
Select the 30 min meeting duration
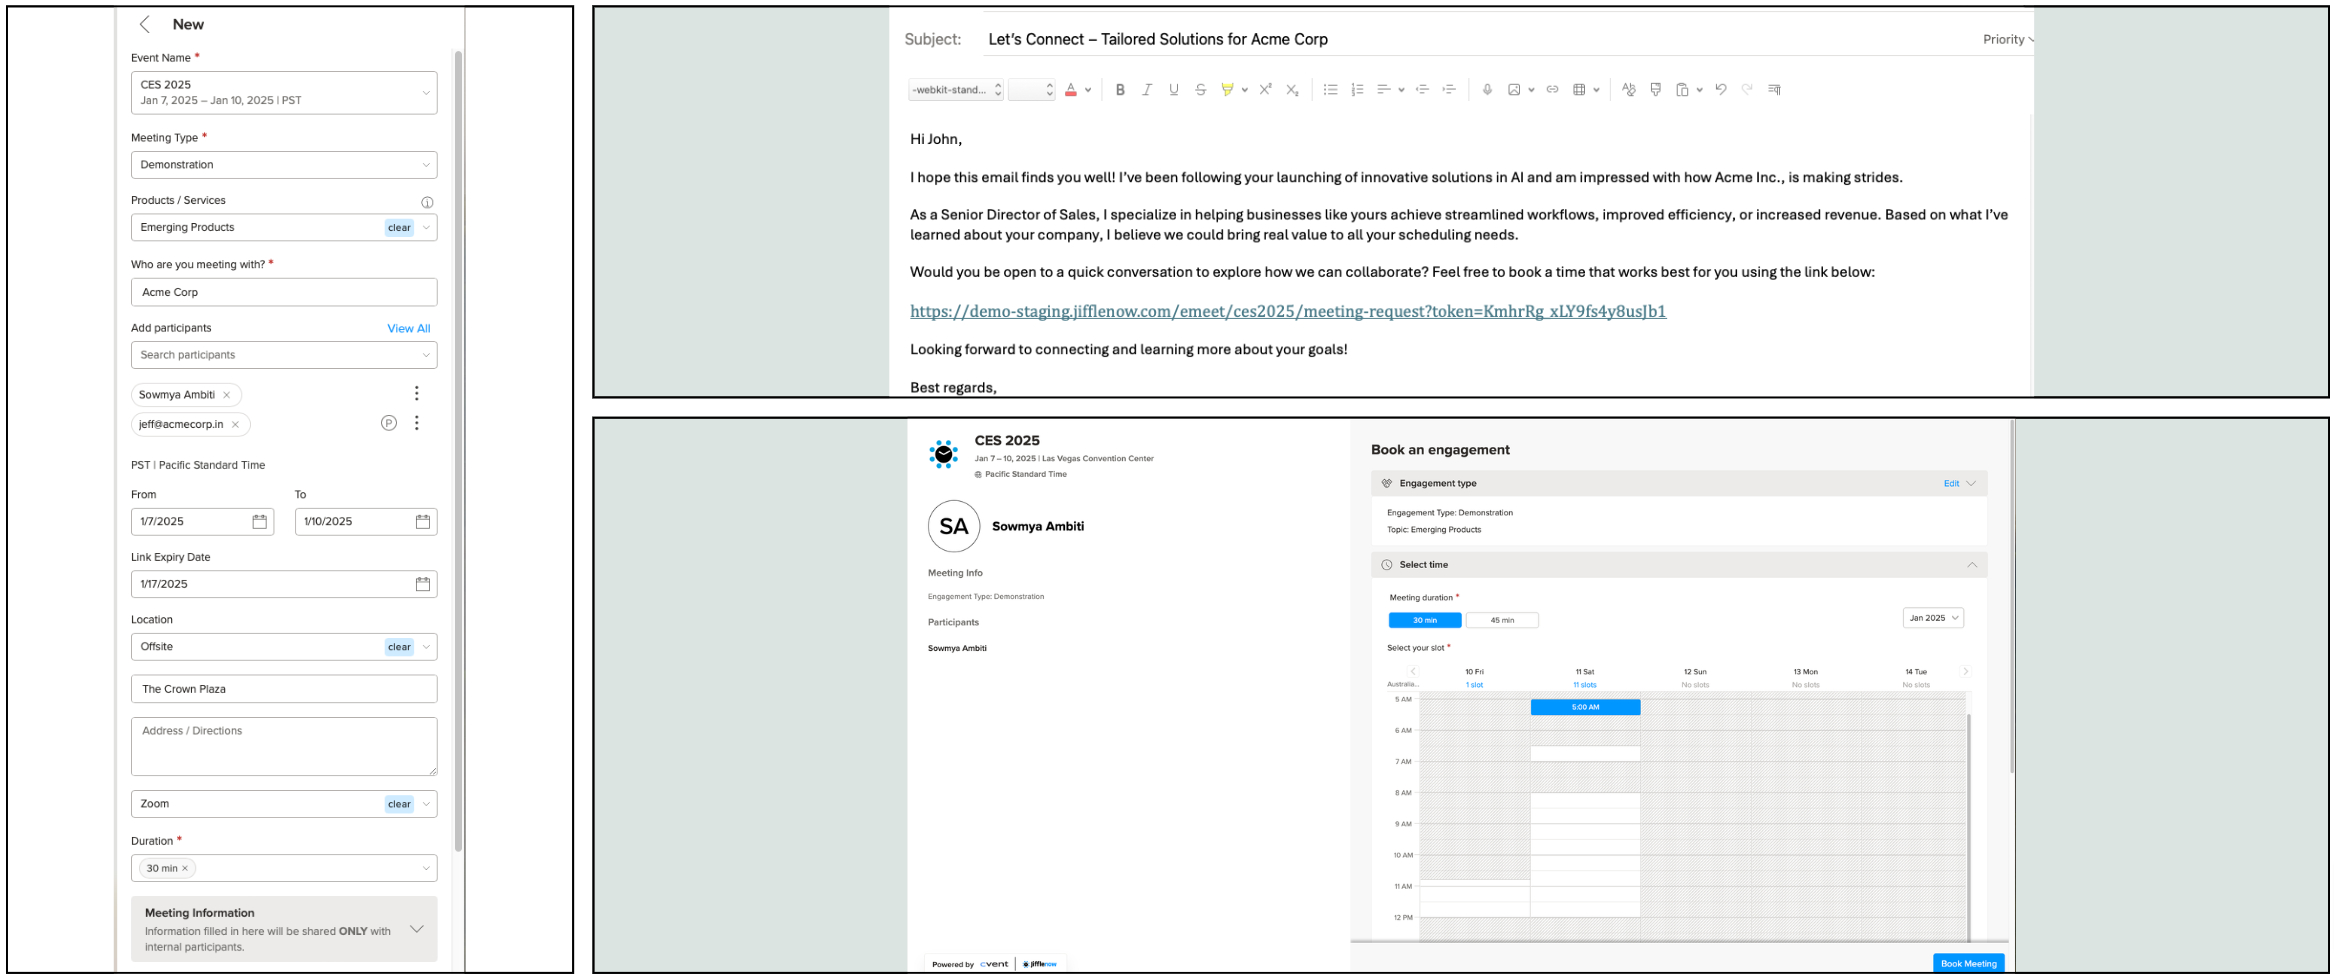[1425, 621]
